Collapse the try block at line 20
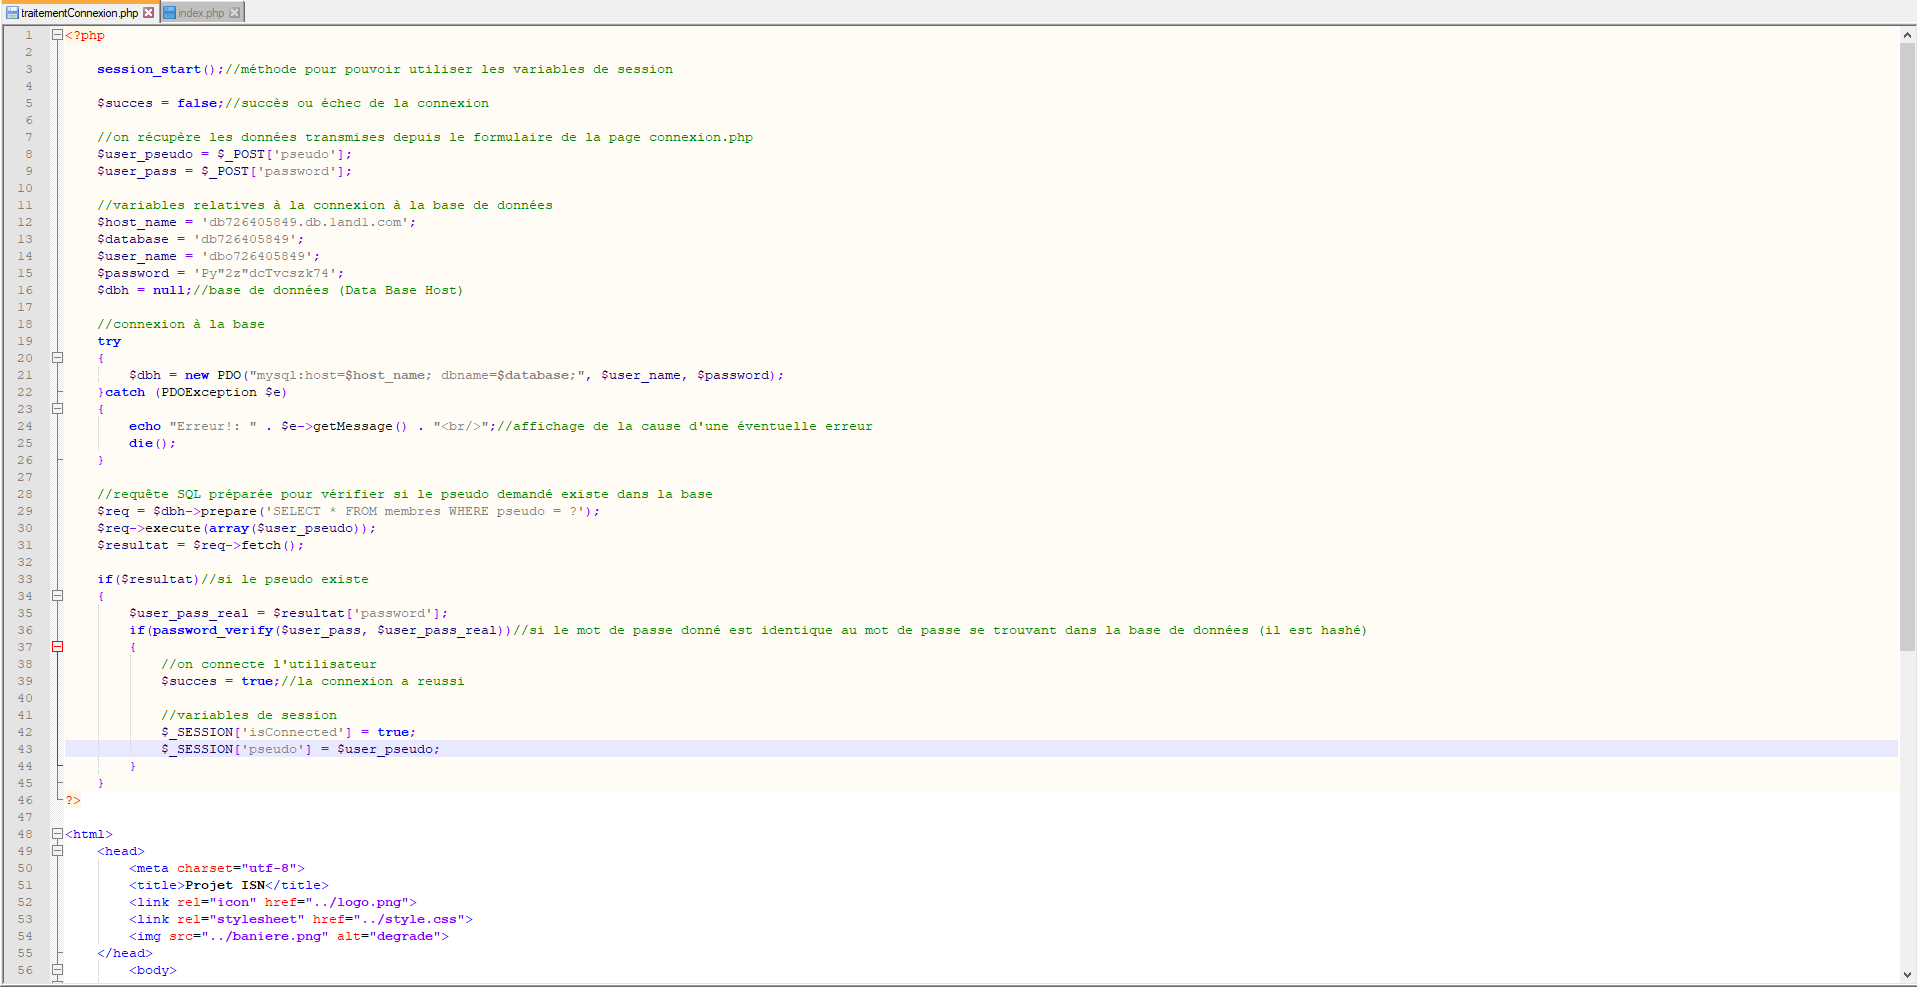This screenshot has width=1917, height=987. (57, 358)
